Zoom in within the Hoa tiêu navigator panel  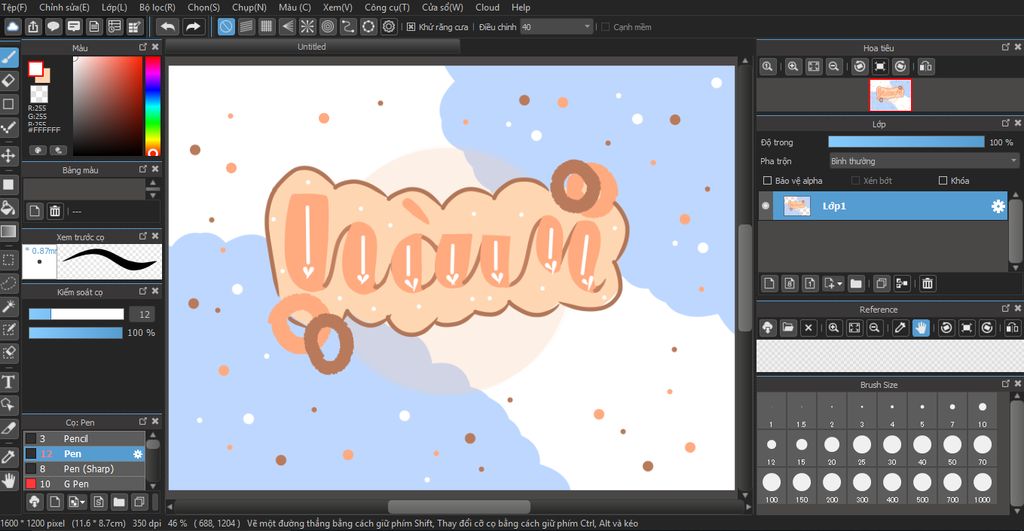793,66
